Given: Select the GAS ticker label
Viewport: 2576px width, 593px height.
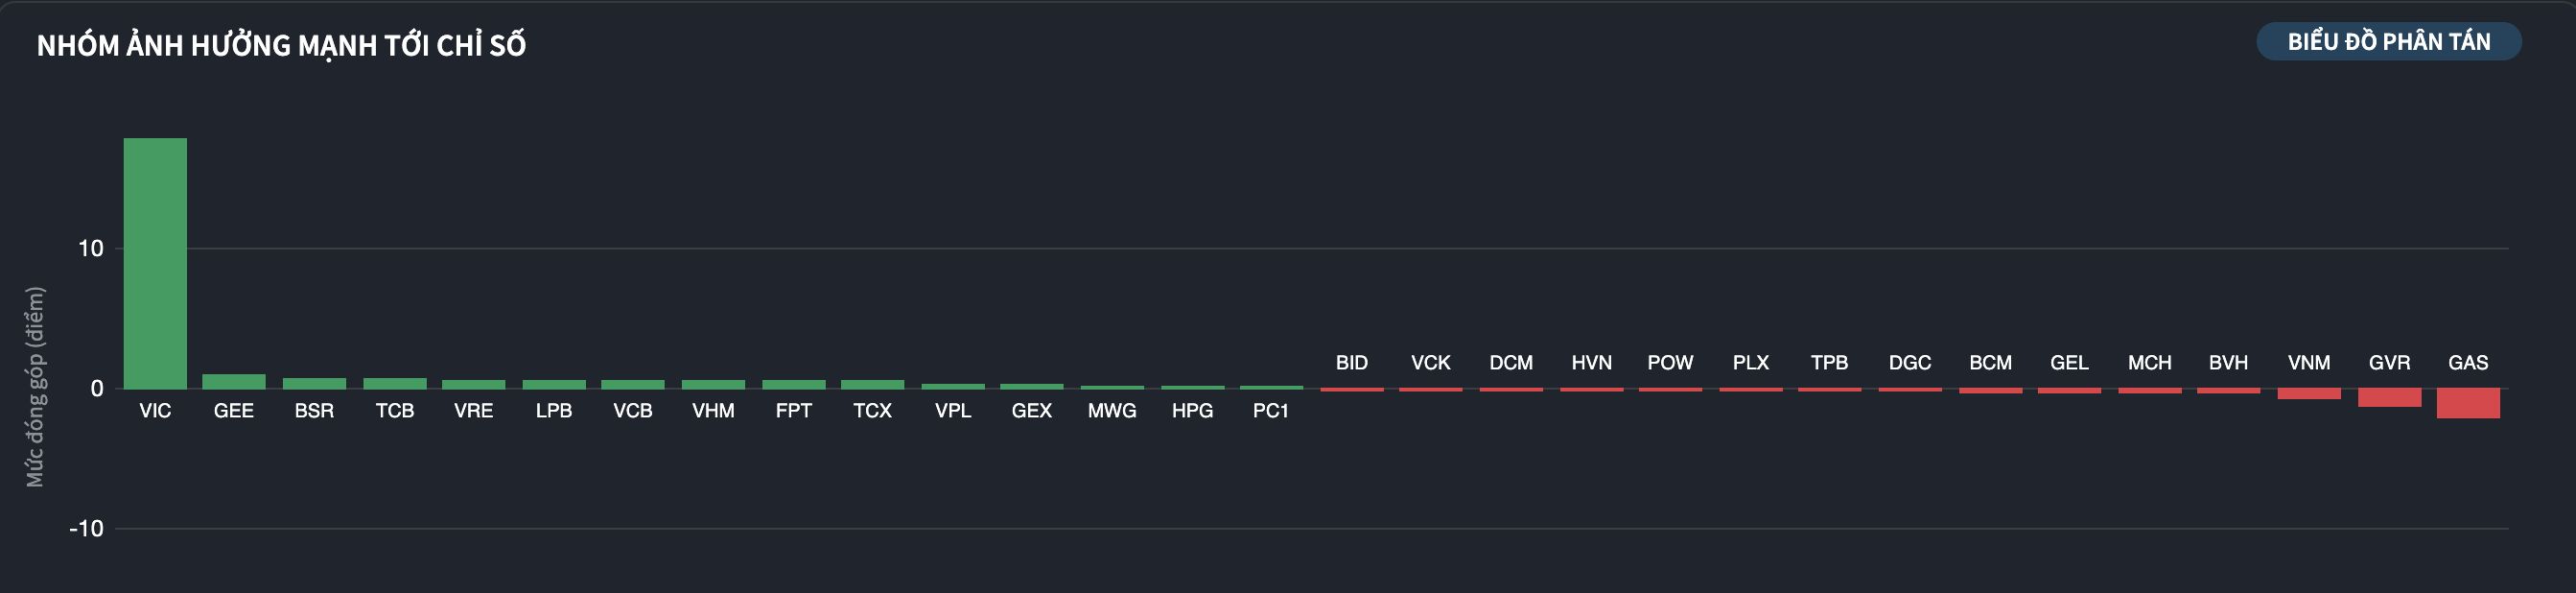Looking at the screenshot, I should click(x=2468, y=363).
